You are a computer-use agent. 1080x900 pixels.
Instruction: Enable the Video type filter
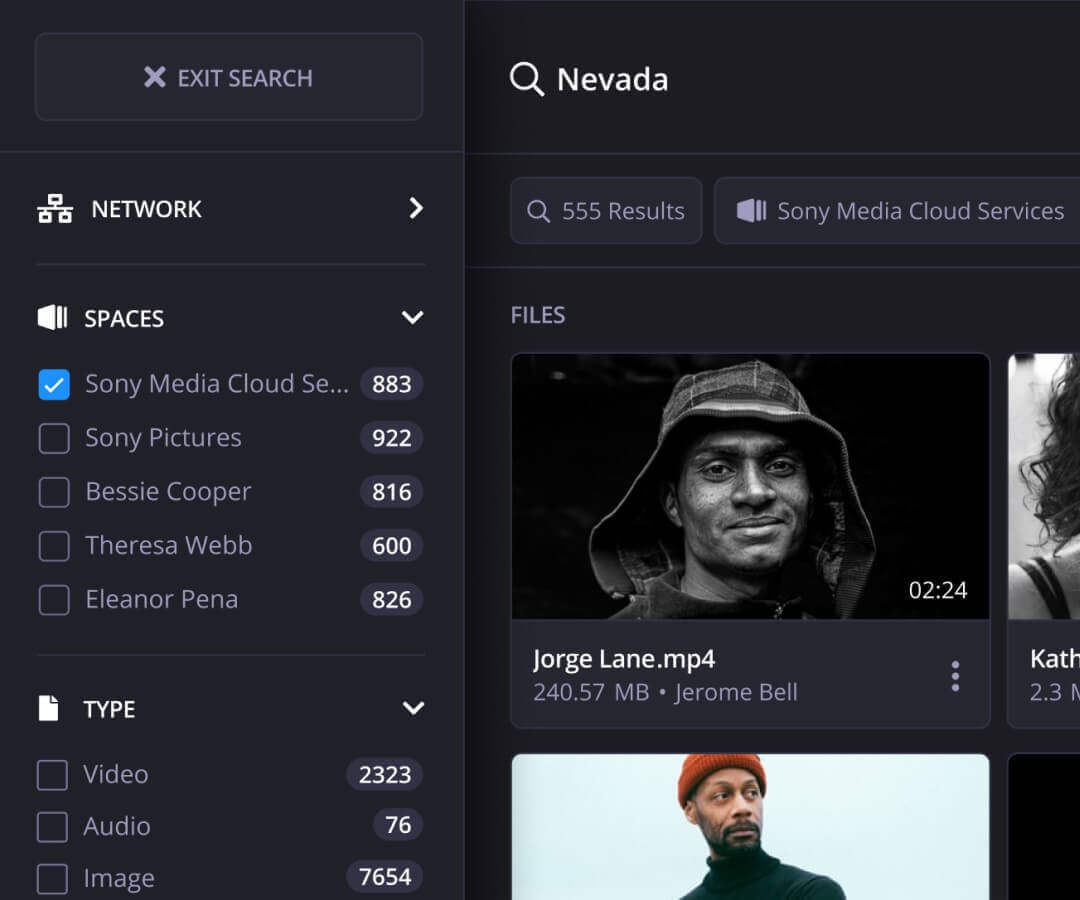pyautogui.click(x=51, y=774)
